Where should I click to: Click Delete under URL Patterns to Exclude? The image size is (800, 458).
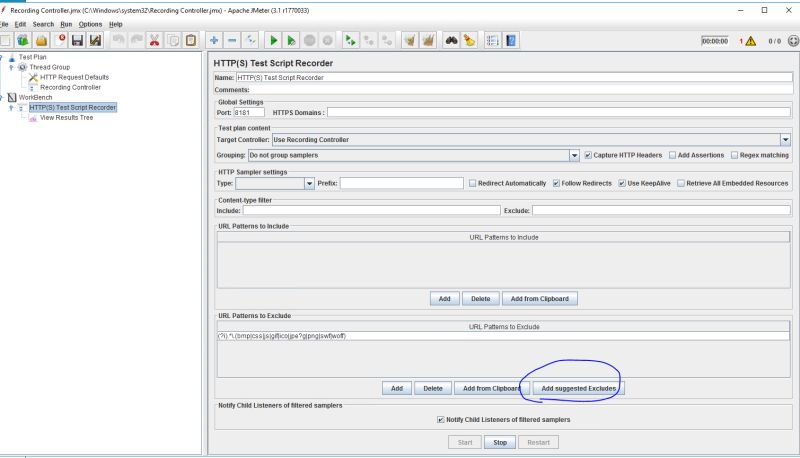tap(433, 389)
